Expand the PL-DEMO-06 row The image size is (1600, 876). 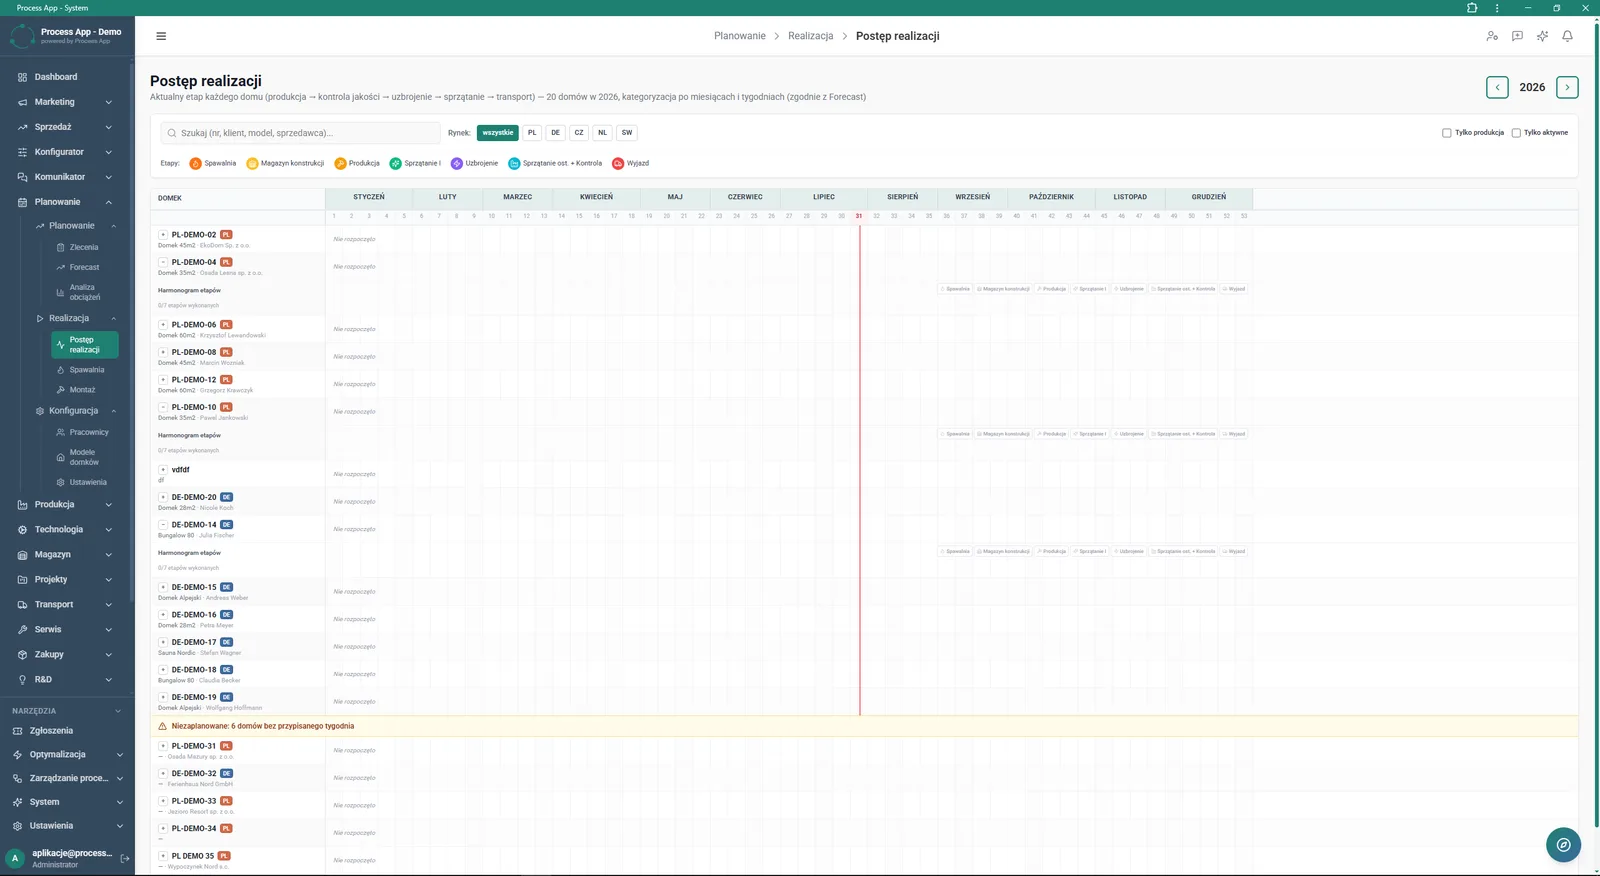click(x=163, y=325)
